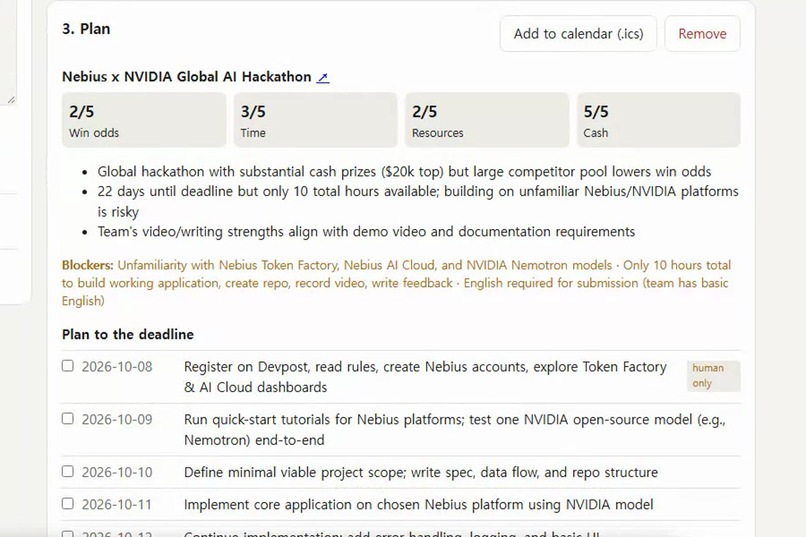Click bullet 'Team's video/writing strengths align'

pos(367,232)
